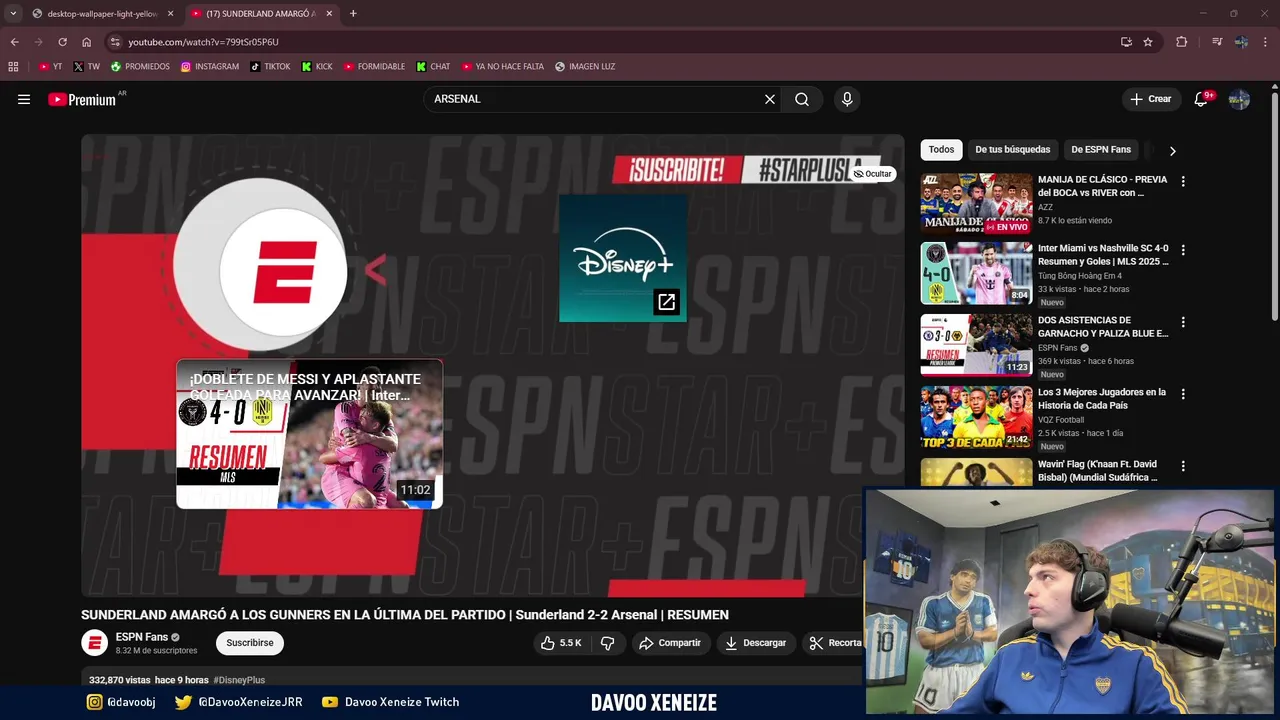1280x720 pixels.
Task: Open Los 3 Mejores Jugadores video
Action: click(x=976, y=417)
